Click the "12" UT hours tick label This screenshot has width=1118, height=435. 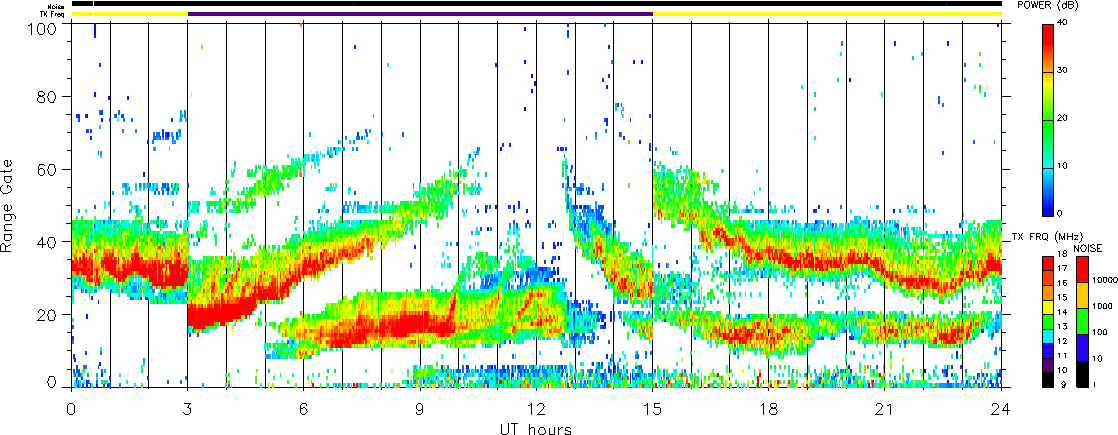coord(536,408)
